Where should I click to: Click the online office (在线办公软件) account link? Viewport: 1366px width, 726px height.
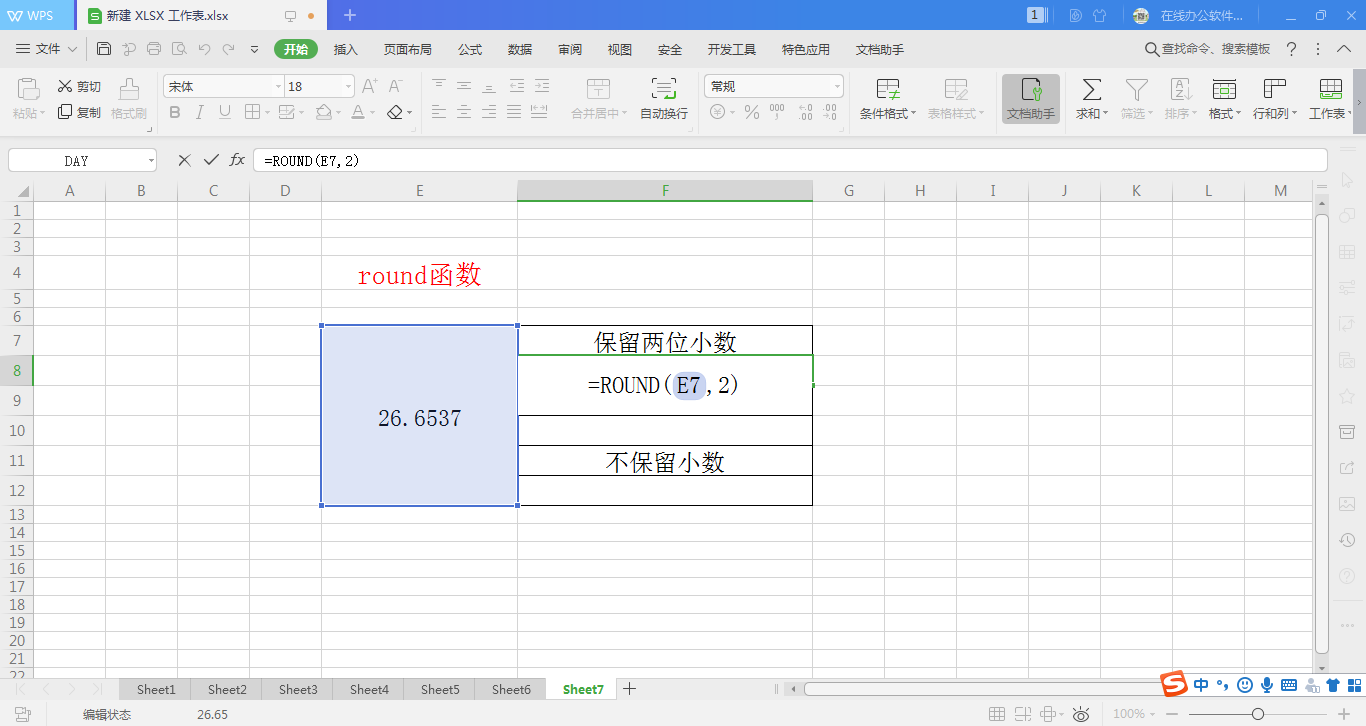pos(1201,15)
